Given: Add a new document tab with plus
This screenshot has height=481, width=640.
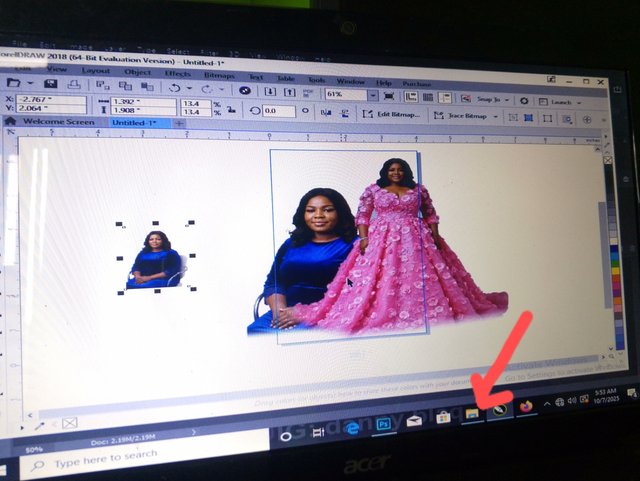Looking at the screenshot, I should click(x=179, y=123).
